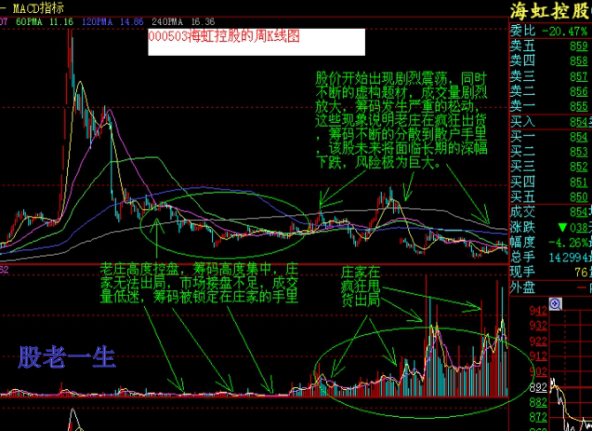Click the 股老一生 watermark text
Image resolution: width=593 pixels, height=432 pixels.
[67, 357]
